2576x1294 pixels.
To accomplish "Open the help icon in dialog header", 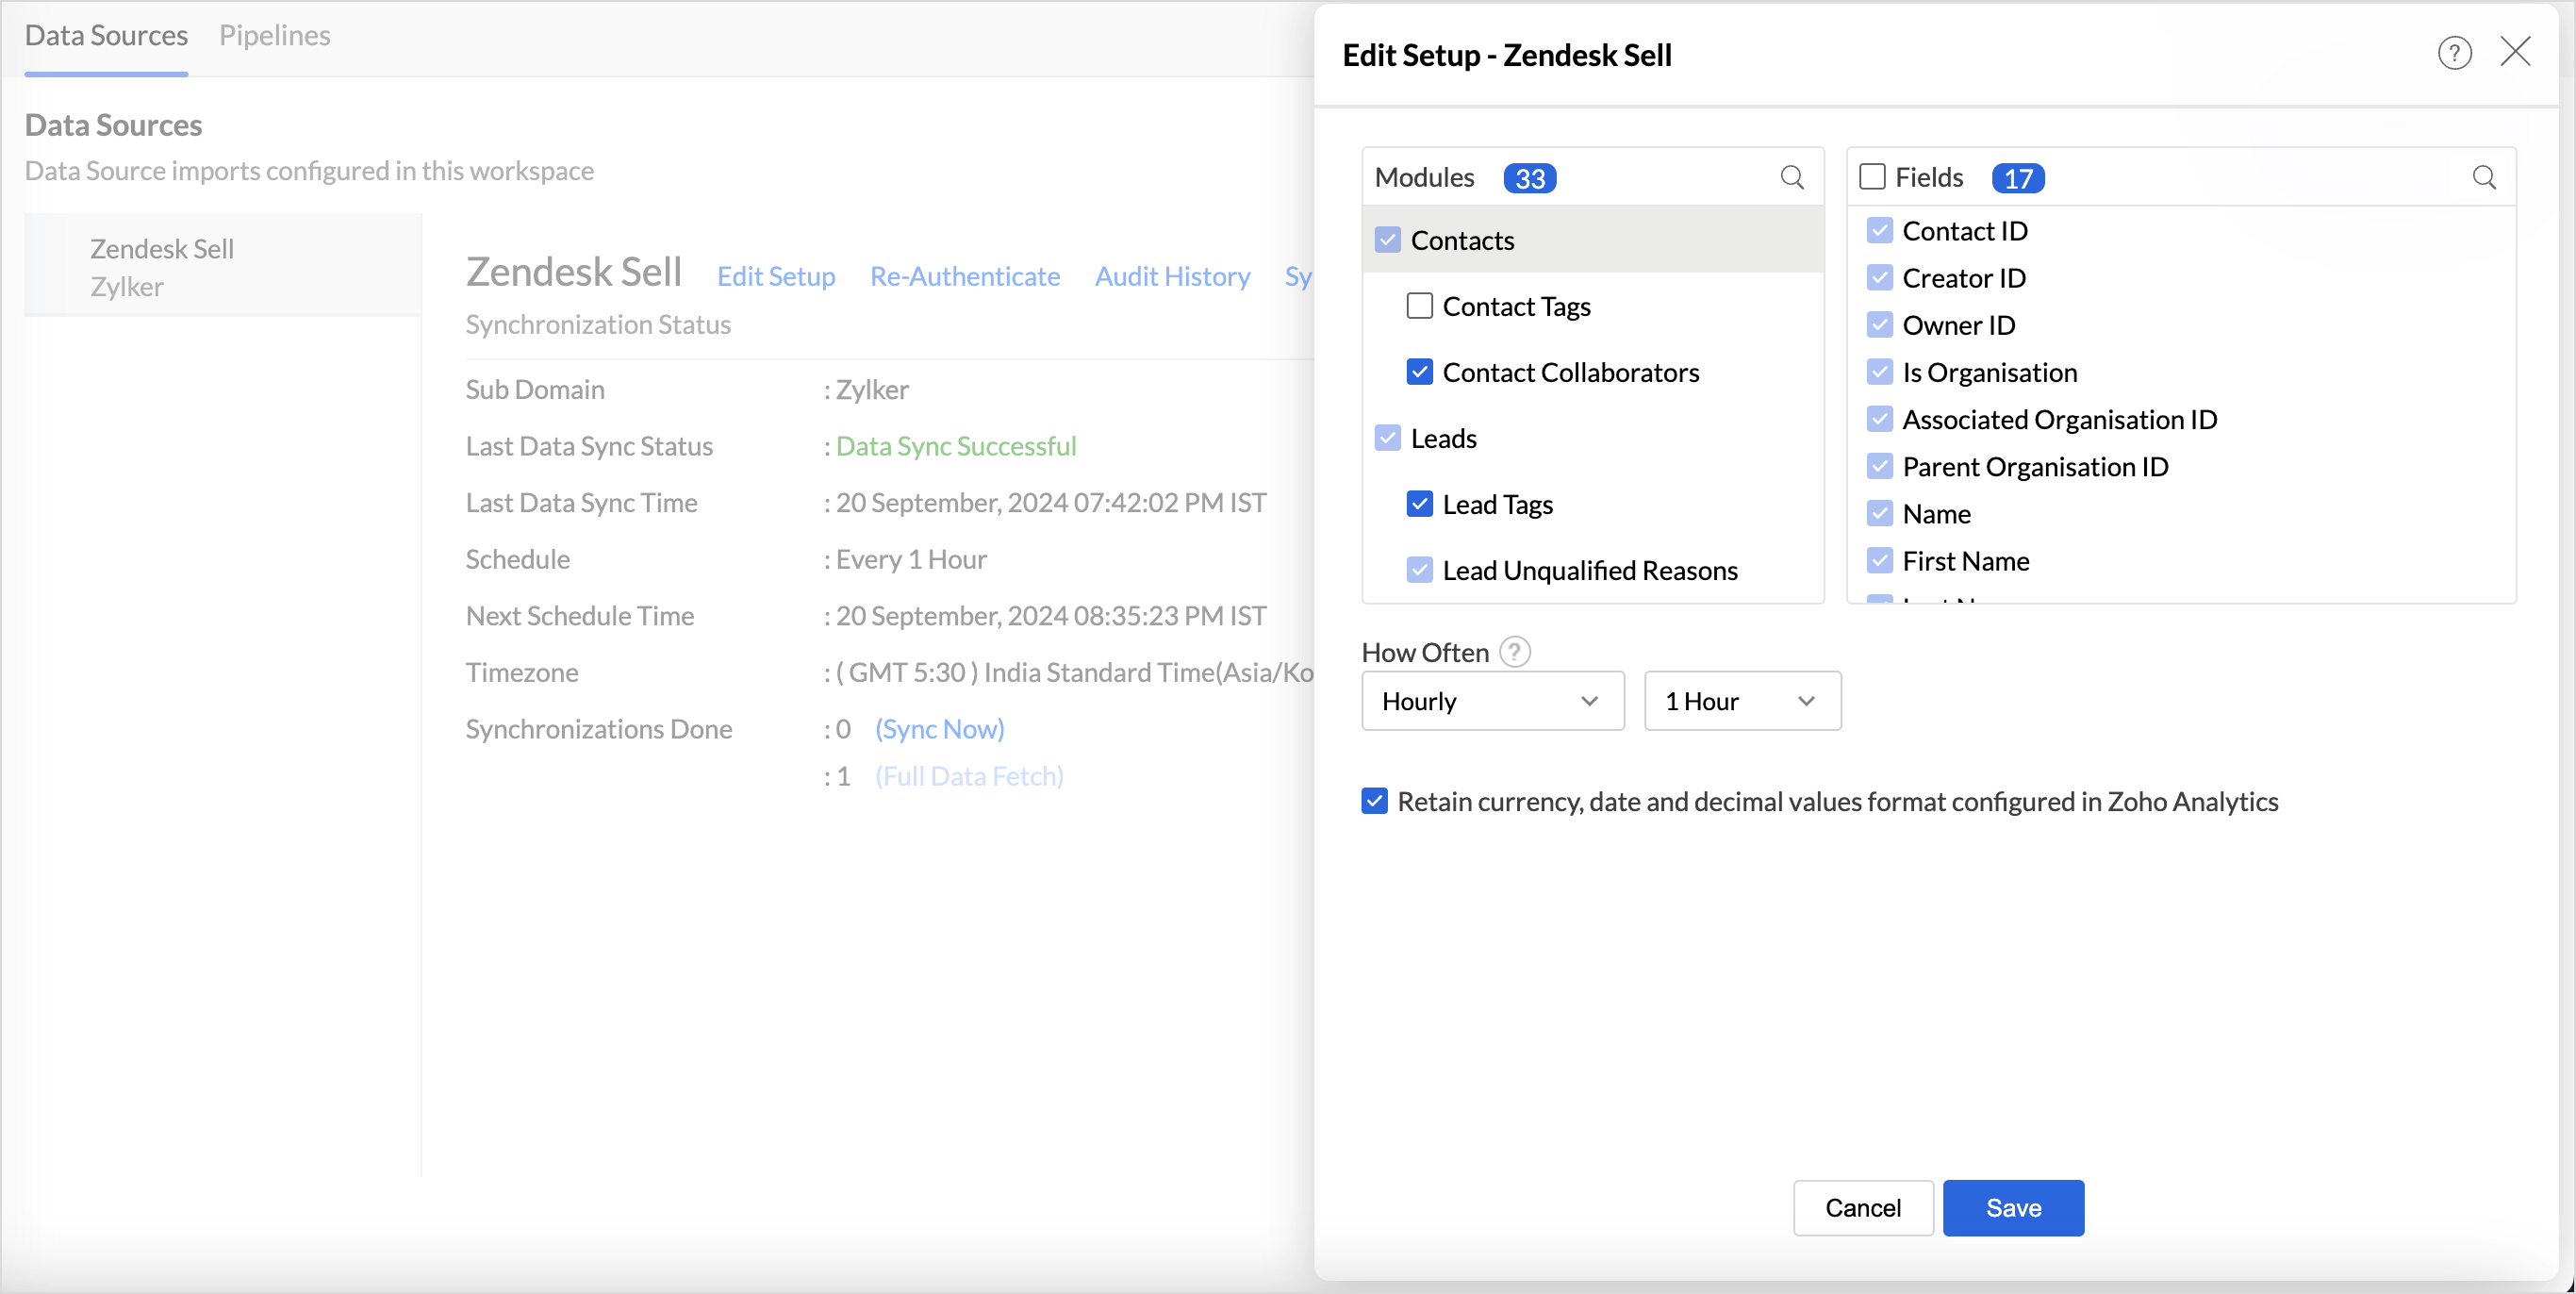I will 2454,53.
